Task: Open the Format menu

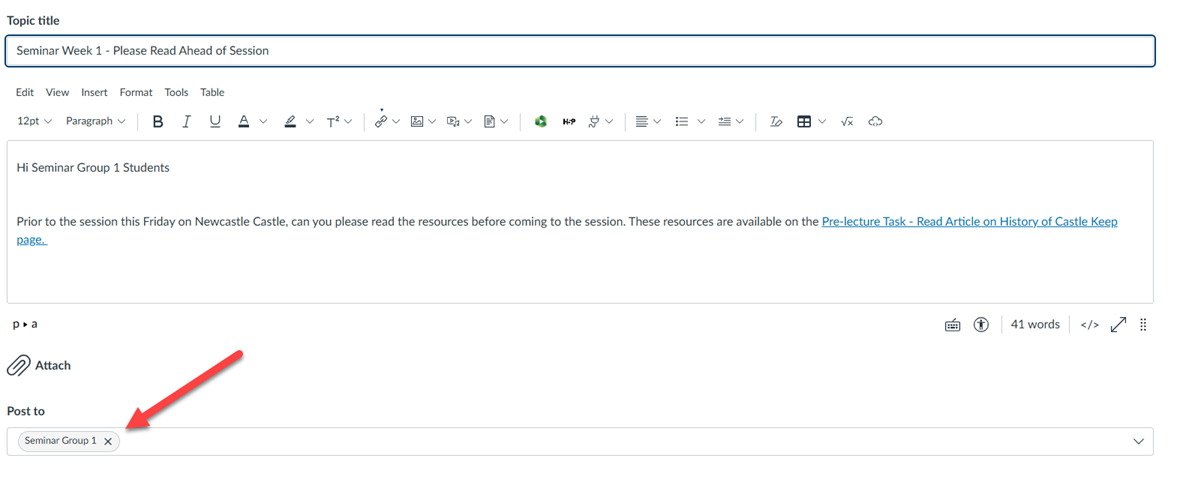Action: (136, 92)
